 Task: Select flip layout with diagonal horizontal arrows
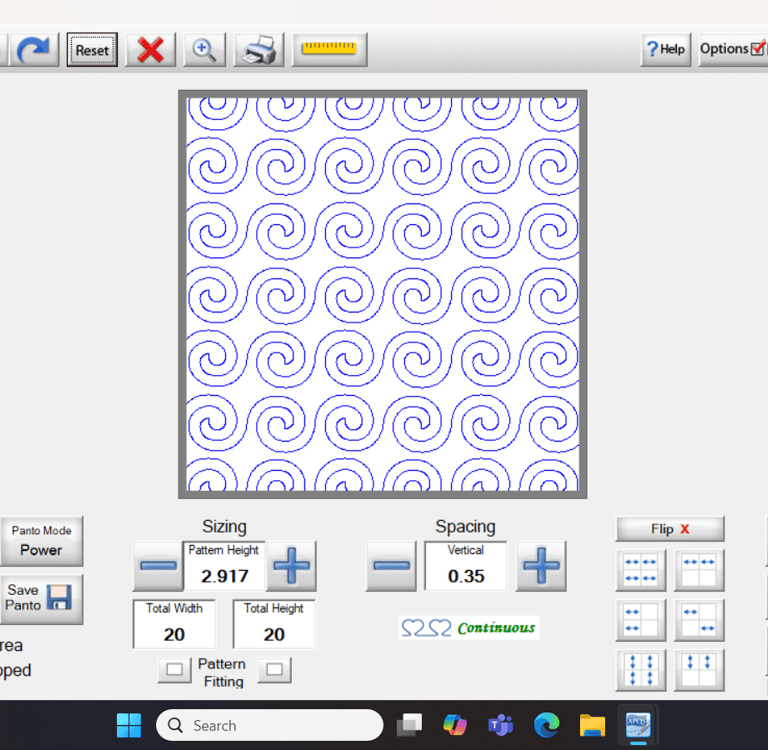point(699,620)
